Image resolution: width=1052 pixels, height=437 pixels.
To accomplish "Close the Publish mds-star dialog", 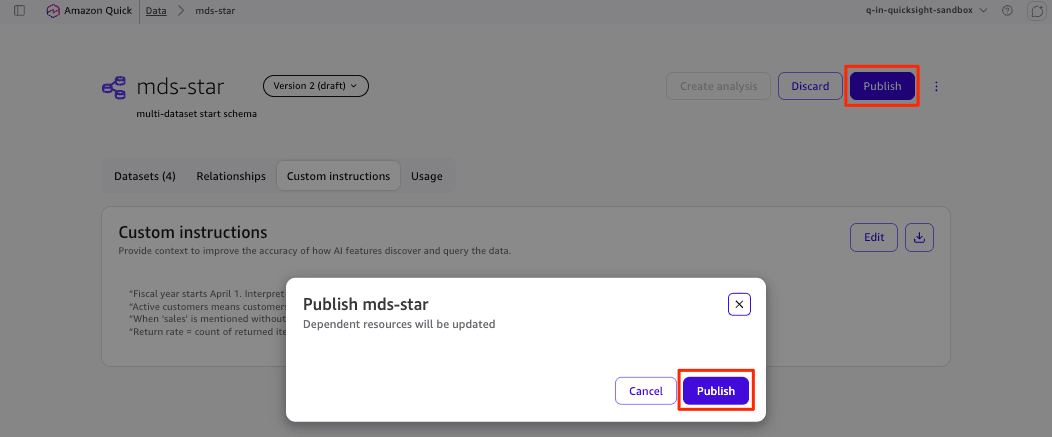I will click(x=739, y=304).
